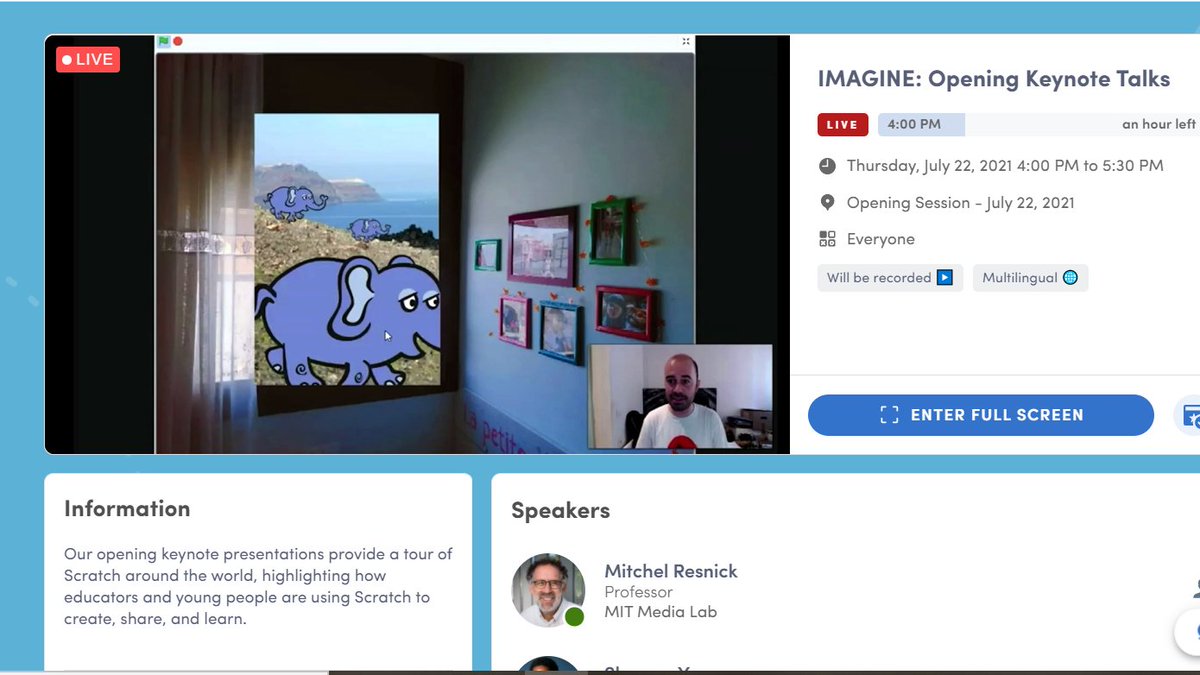Click the red stop icon in Scratch player
Viewport: 1200px width, 675px height.
178,41
